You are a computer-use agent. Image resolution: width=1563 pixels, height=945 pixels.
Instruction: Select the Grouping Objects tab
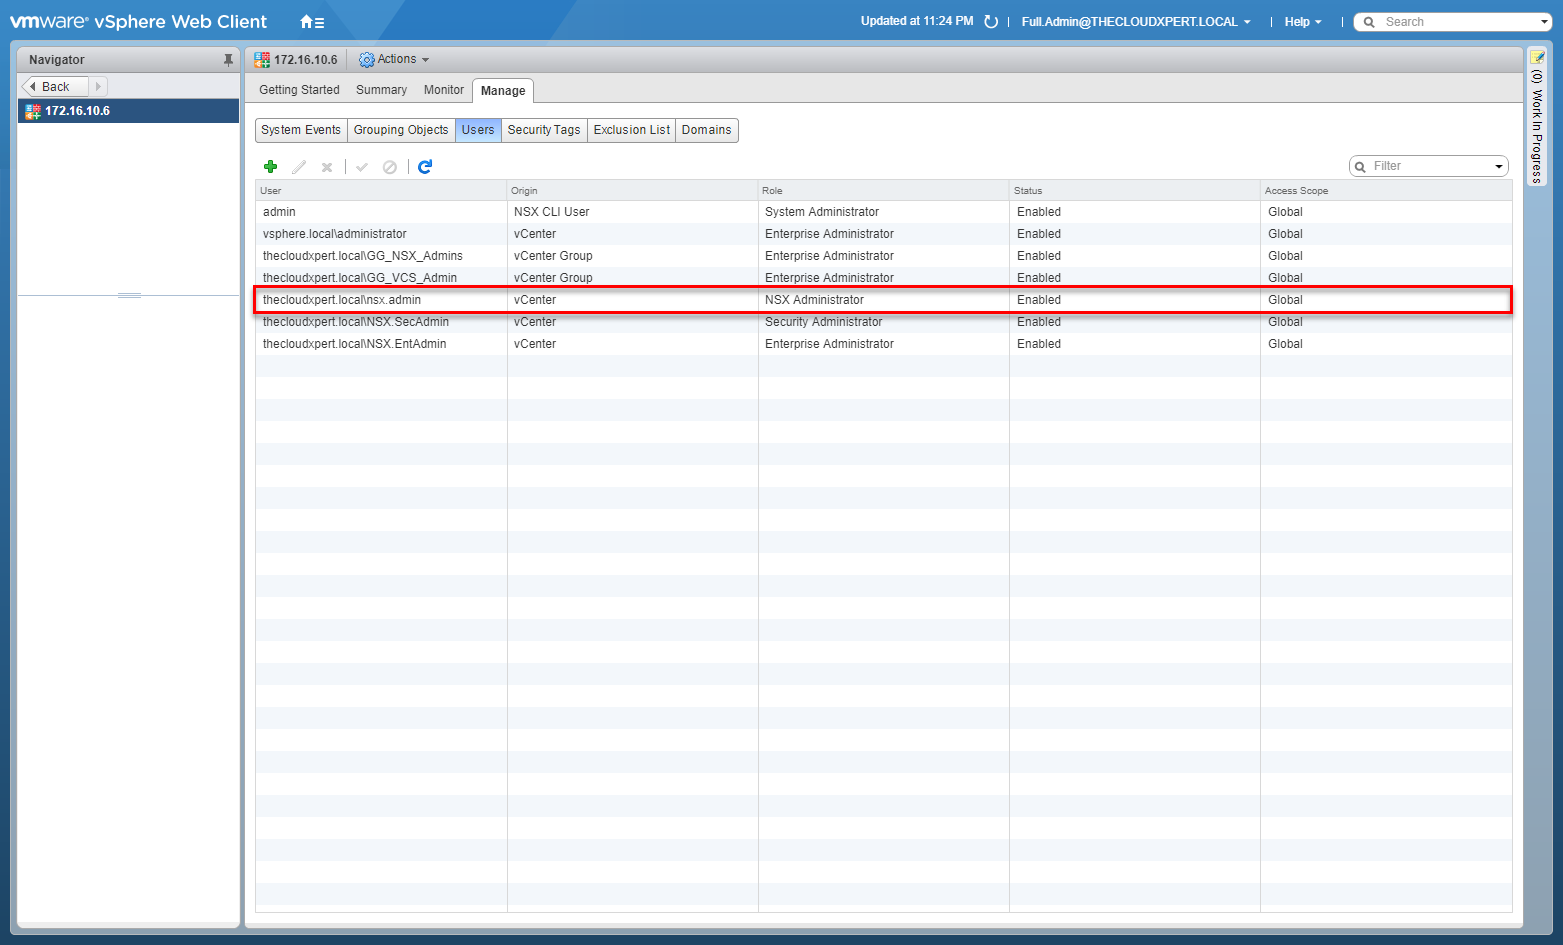[x=401, y=130]
